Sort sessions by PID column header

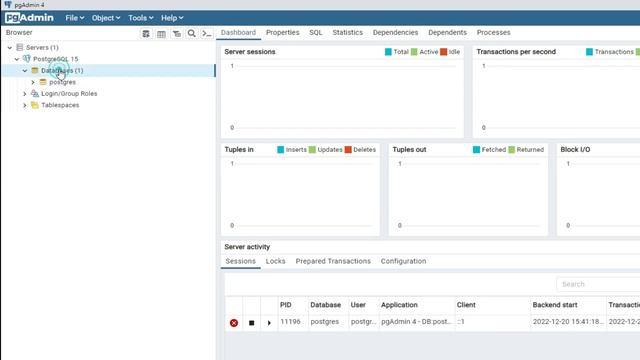click(286, 305)
